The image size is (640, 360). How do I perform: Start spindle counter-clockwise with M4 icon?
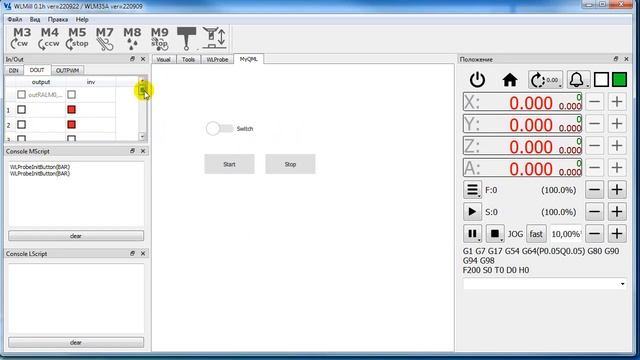[x=49, y=38]
